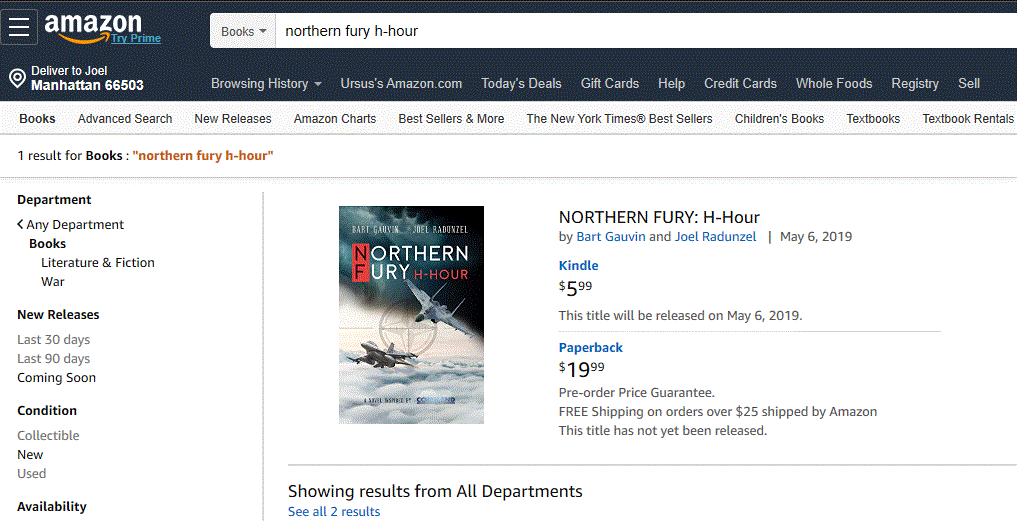
Task: Filter condition by New
Action: [x=30, y=455]
